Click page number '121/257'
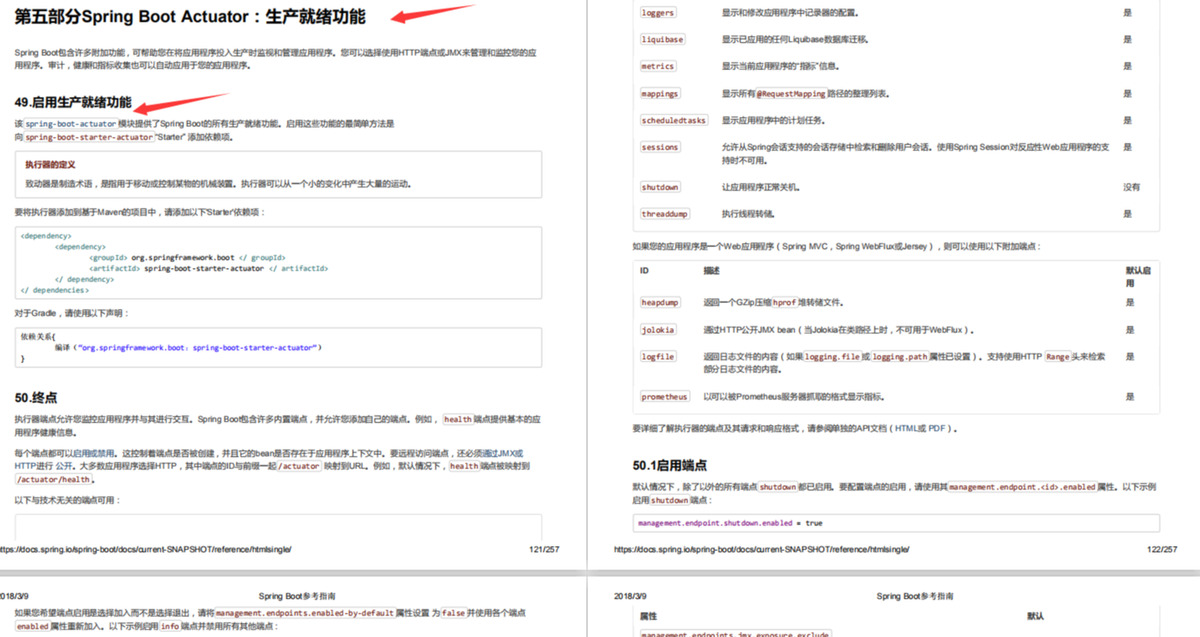1200x637 pixels. tap(544, 550)
